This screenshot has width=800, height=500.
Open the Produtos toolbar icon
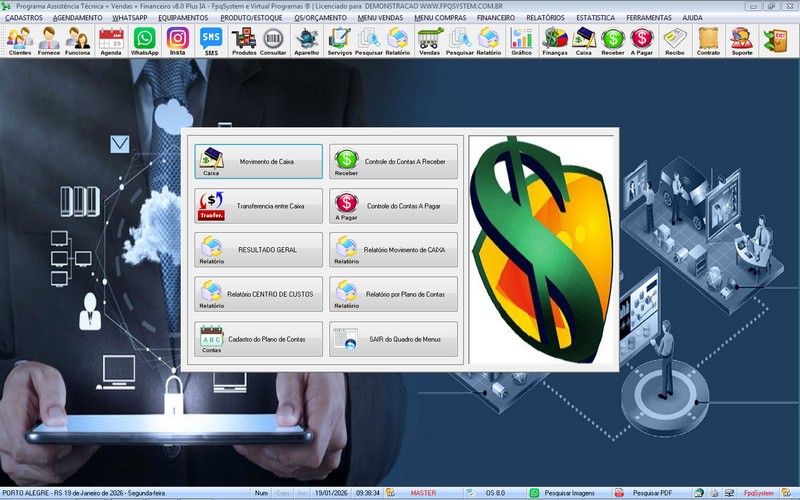click(244, 41)
